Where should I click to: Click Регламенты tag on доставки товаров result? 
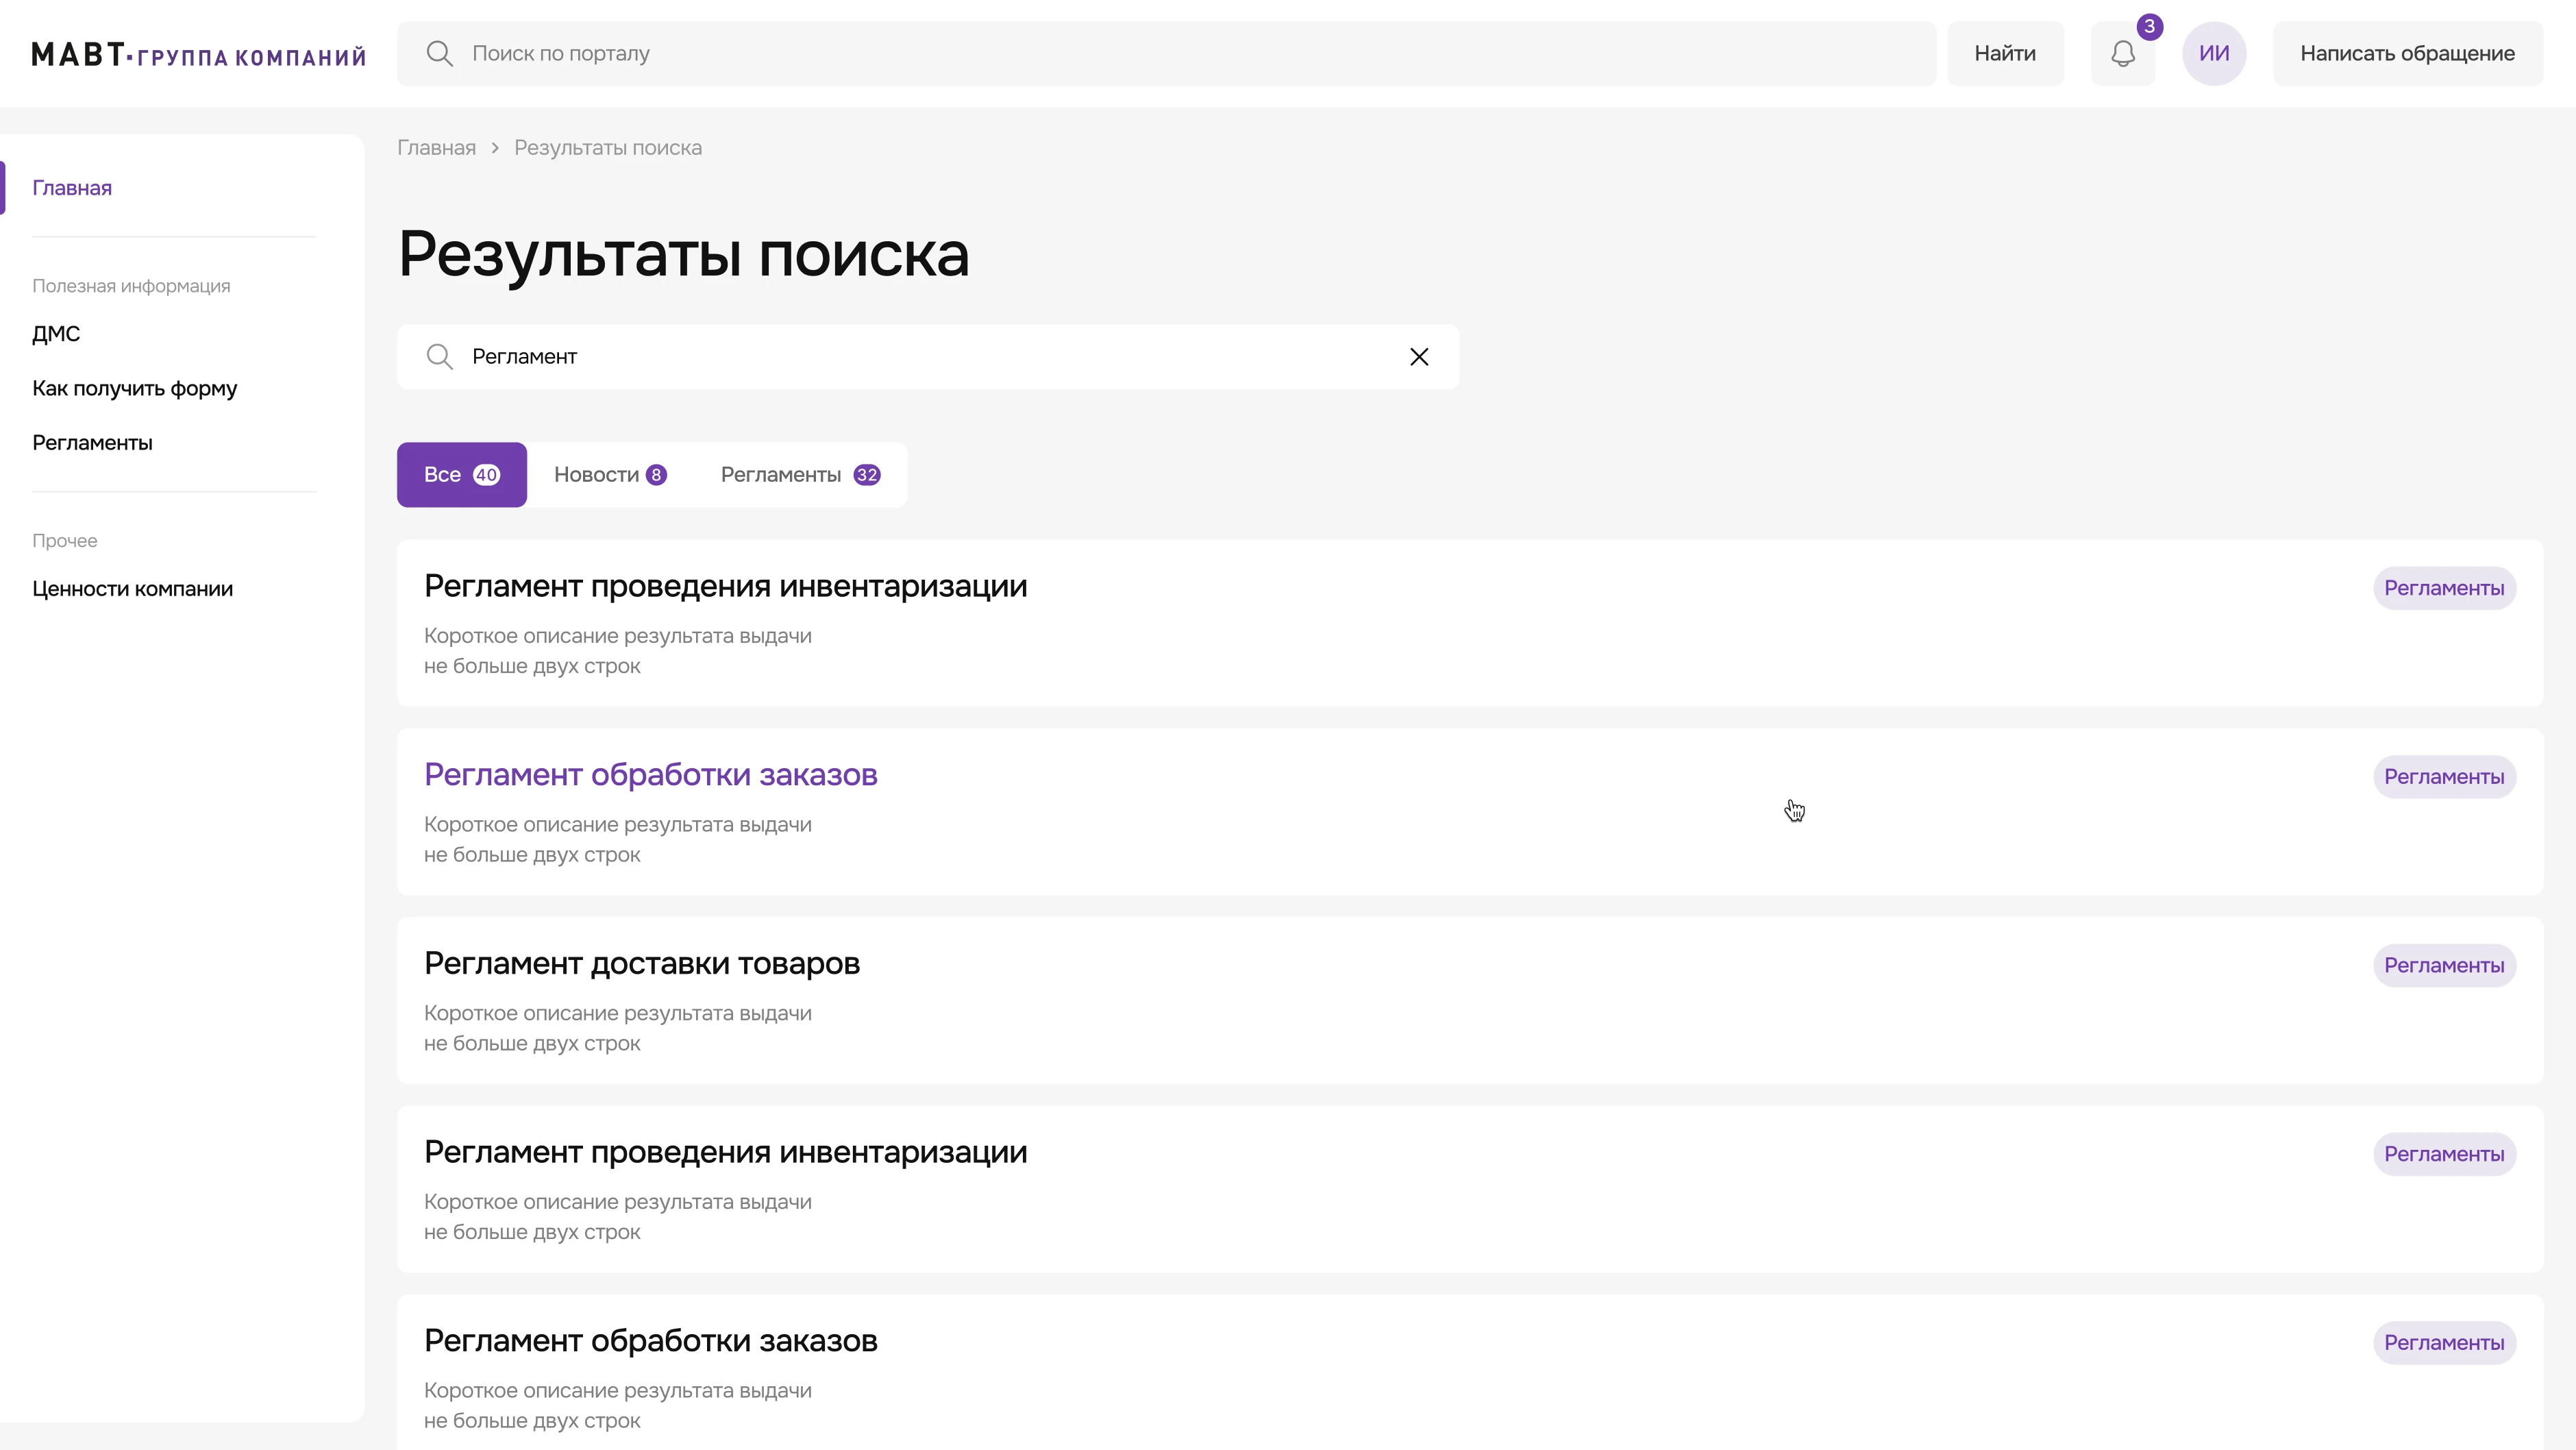tap(2444, 966)
